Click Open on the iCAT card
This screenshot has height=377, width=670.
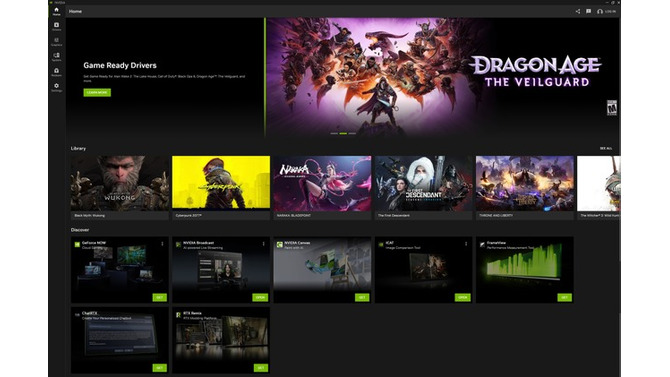click(463, 297)
